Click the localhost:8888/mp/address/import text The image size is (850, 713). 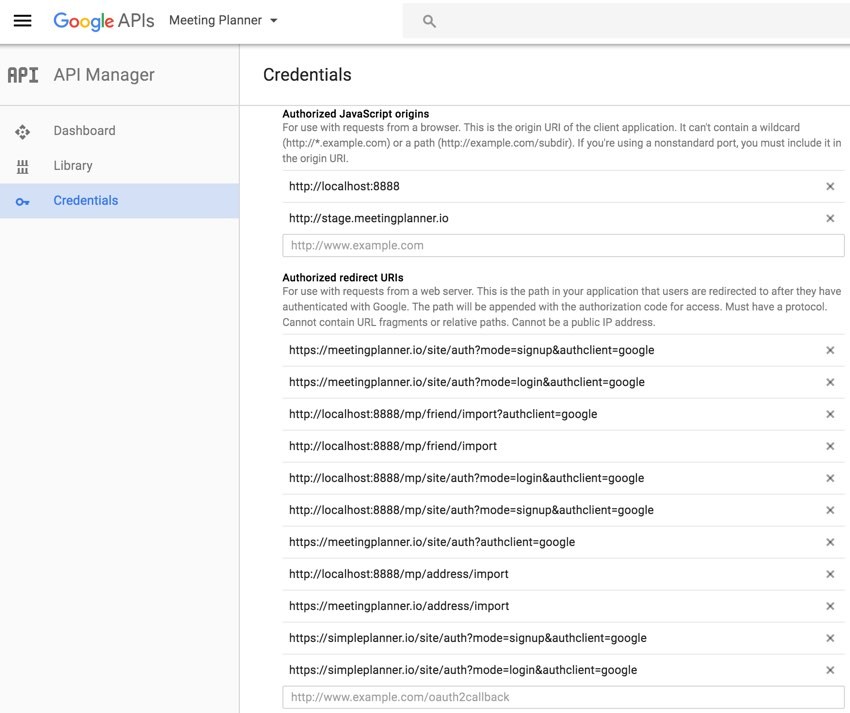[399, 574]
